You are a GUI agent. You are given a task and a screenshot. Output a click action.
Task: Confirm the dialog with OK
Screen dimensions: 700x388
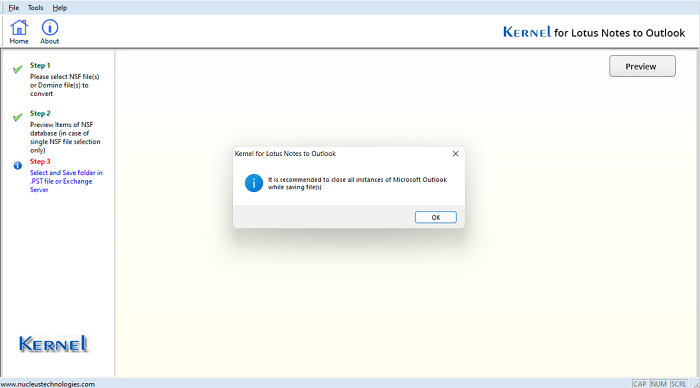pyautogui.click(x=436, y=217)
